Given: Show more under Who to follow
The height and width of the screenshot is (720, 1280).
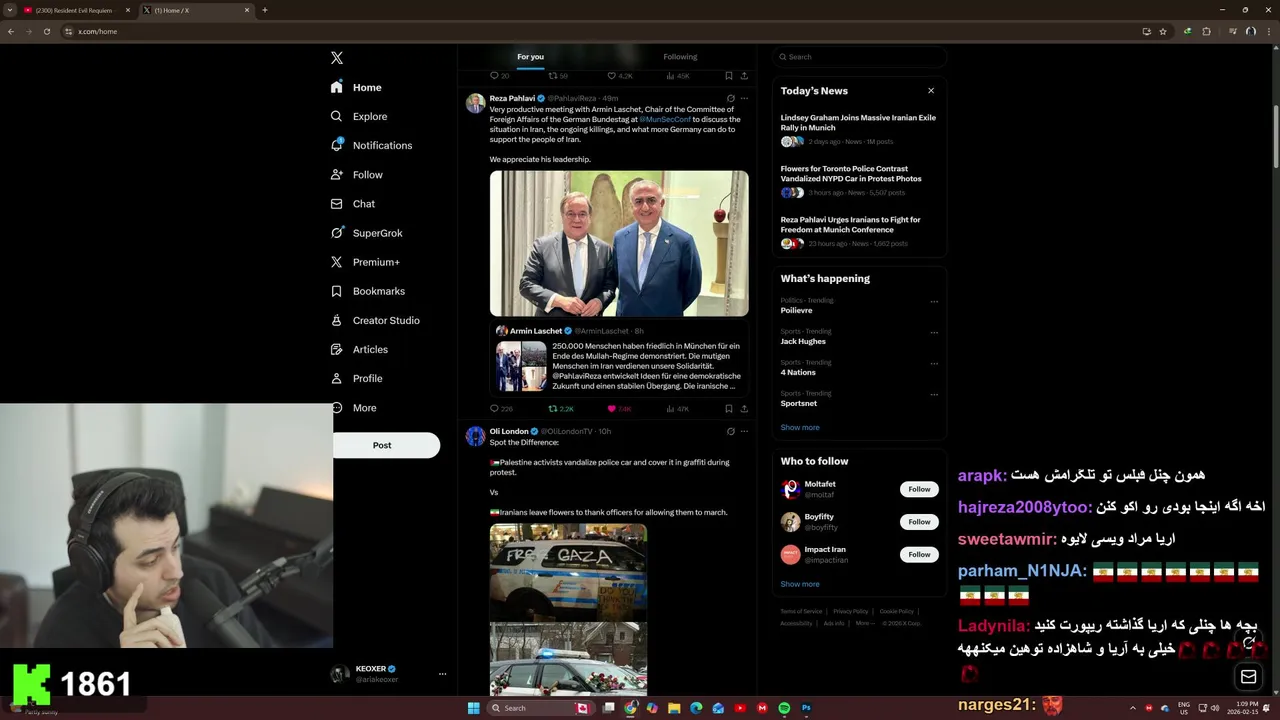Looking at the screenshot, I should pyautogui.click(x=800, y=584).
